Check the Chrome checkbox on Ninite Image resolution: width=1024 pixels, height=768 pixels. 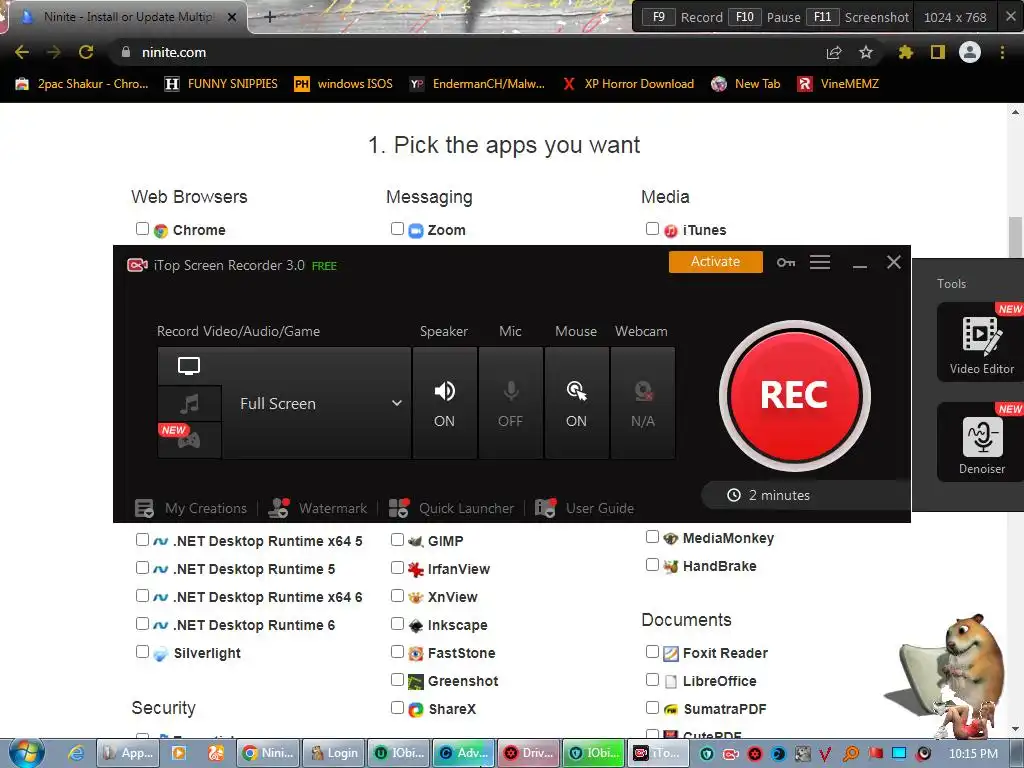(142, 229)
